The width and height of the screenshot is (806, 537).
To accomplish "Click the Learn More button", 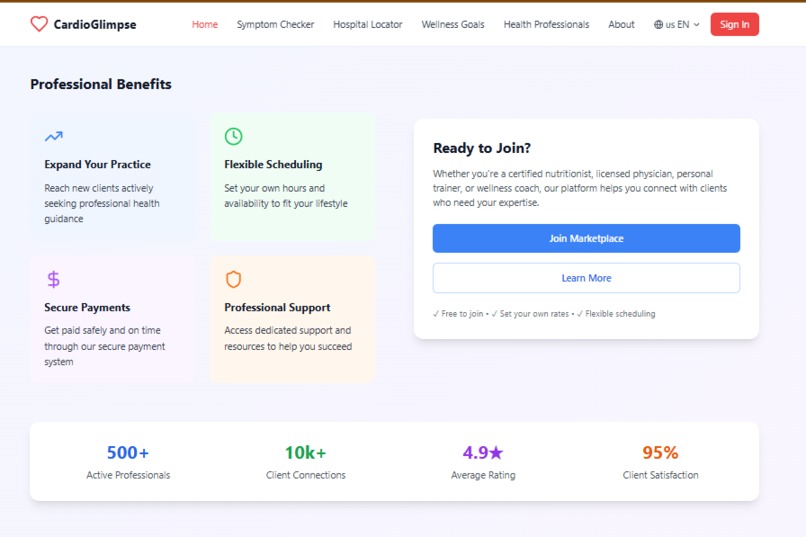I will point(586,278).
